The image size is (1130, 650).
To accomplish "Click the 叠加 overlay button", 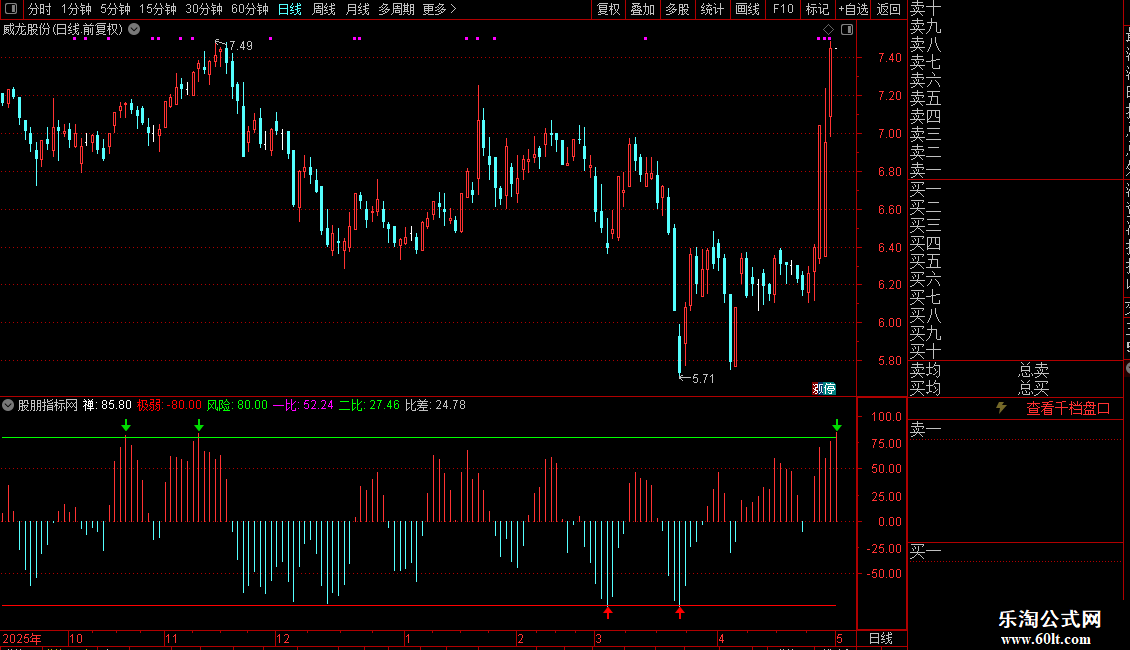I will [x=643, y=9].
